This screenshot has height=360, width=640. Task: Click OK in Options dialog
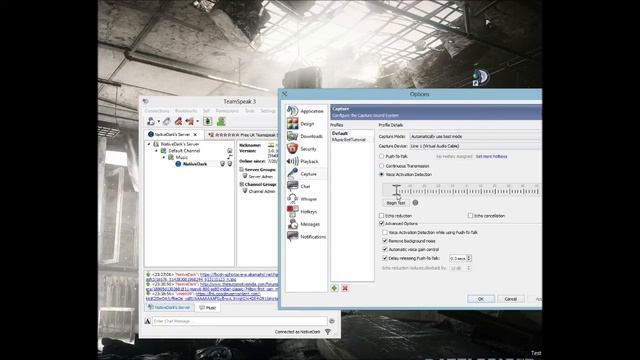pos(481,299)
